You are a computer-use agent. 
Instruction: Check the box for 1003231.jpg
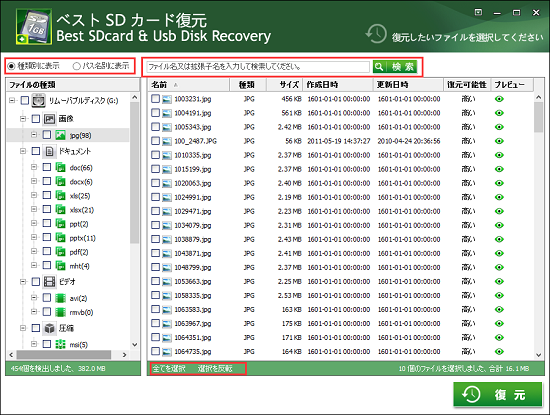(155, 99)
